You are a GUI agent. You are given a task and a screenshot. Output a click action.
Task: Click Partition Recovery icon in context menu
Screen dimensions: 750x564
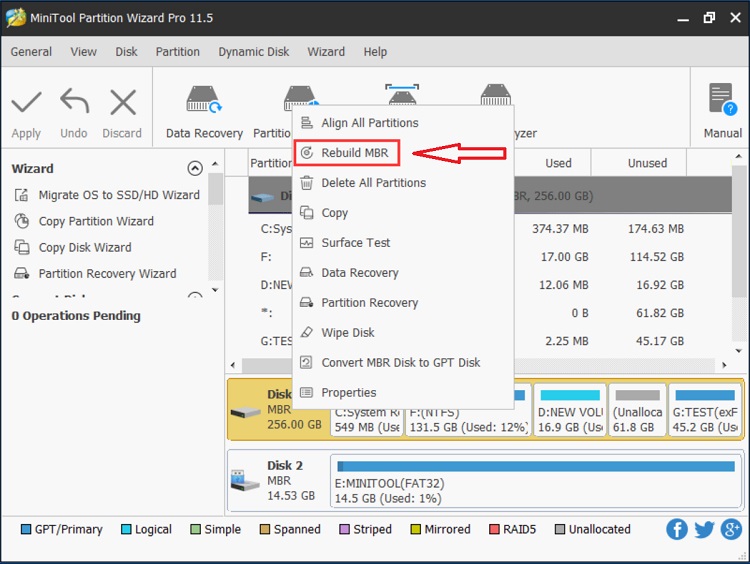pyautogui.click(x=307, y=302)
